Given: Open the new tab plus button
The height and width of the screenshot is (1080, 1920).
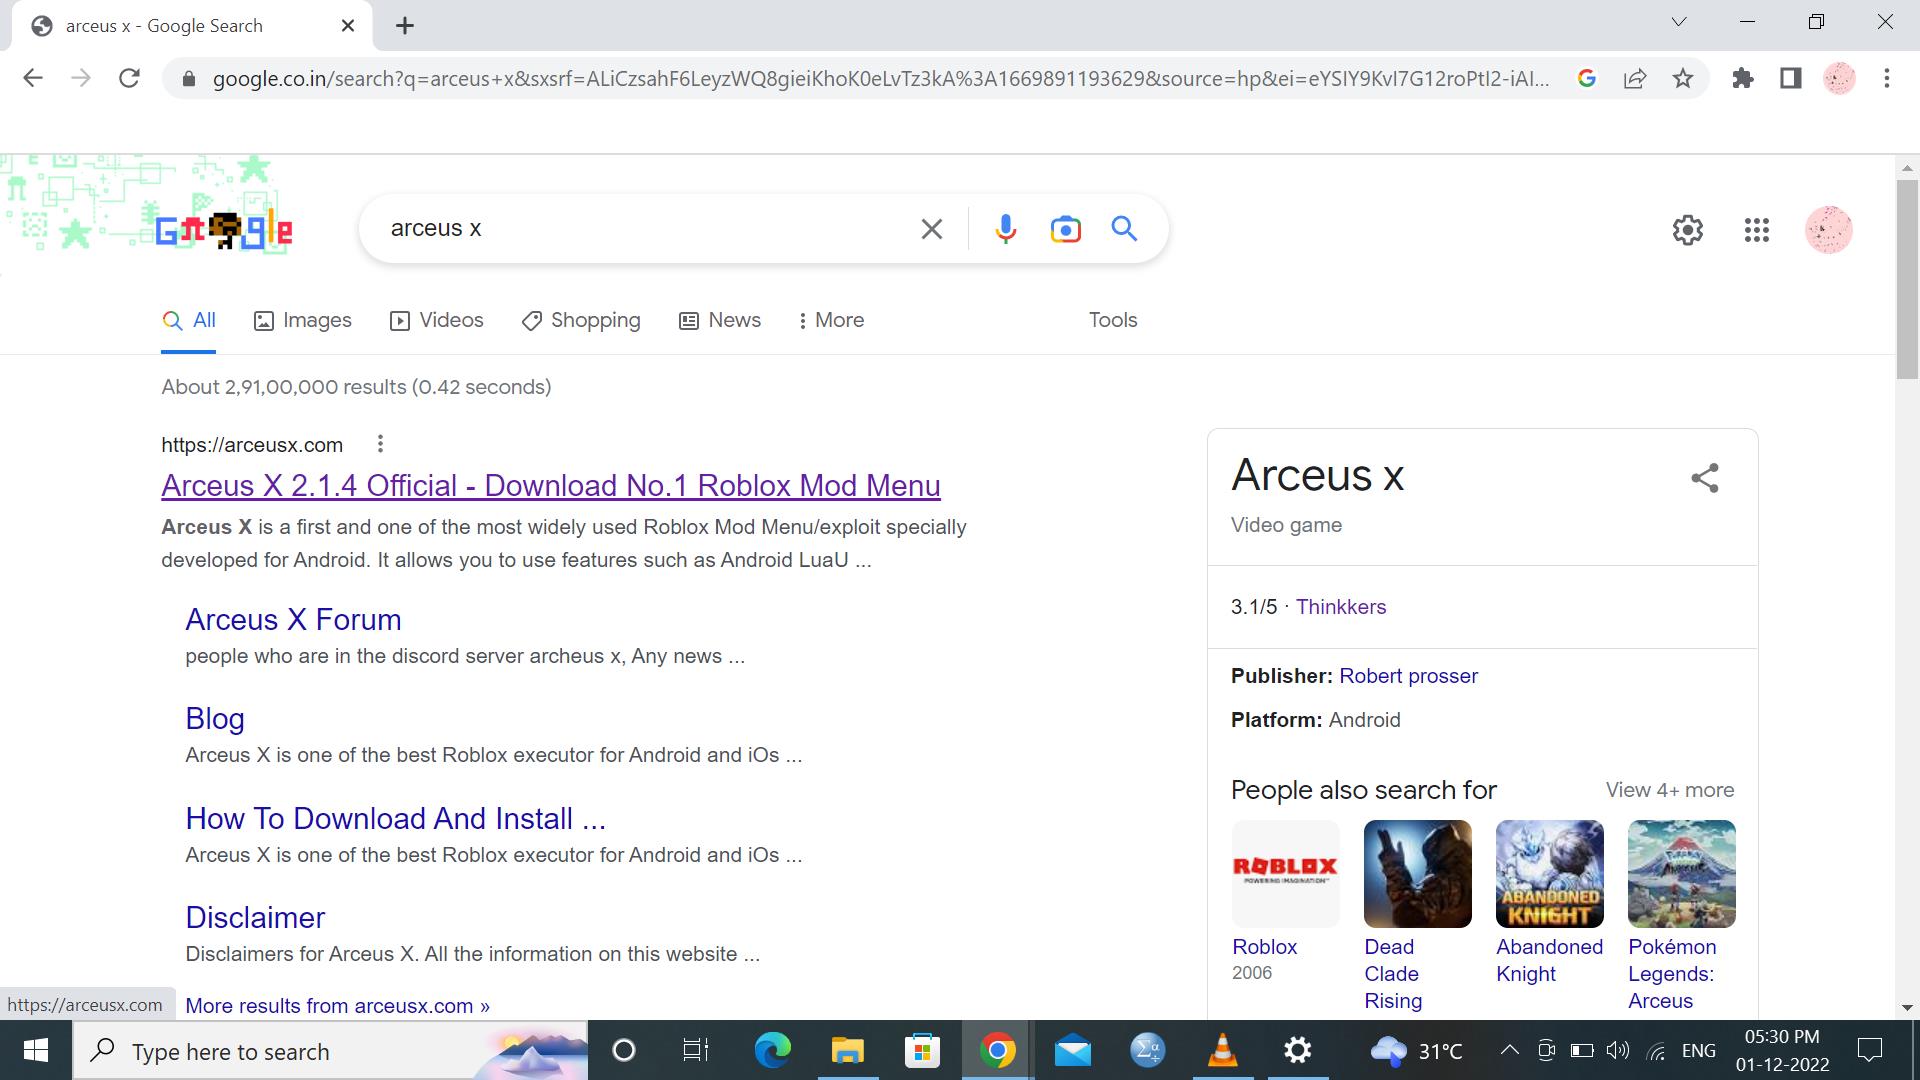Looking at the screenshot, I should [x=405, y=26].
